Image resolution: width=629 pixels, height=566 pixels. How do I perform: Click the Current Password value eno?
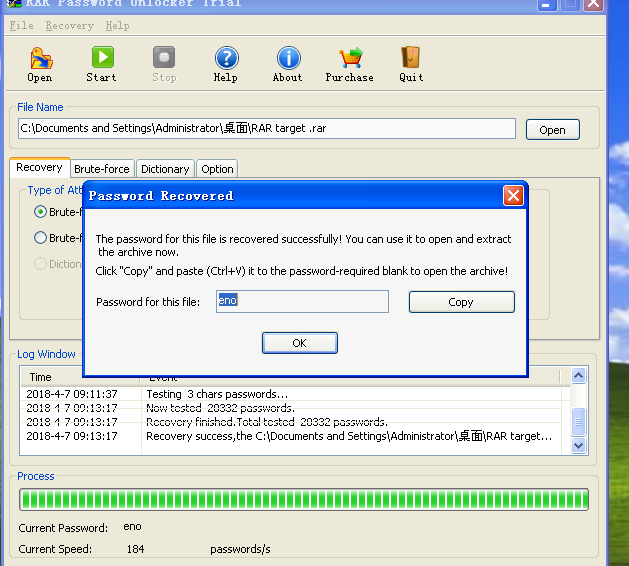tap(132, 527)
